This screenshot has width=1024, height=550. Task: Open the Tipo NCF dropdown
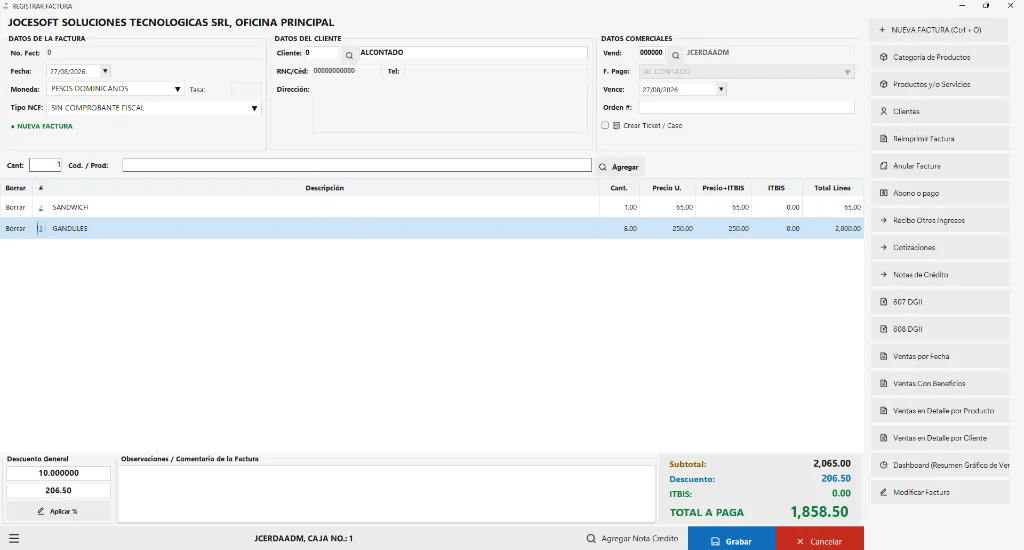[x=254, y=108]
